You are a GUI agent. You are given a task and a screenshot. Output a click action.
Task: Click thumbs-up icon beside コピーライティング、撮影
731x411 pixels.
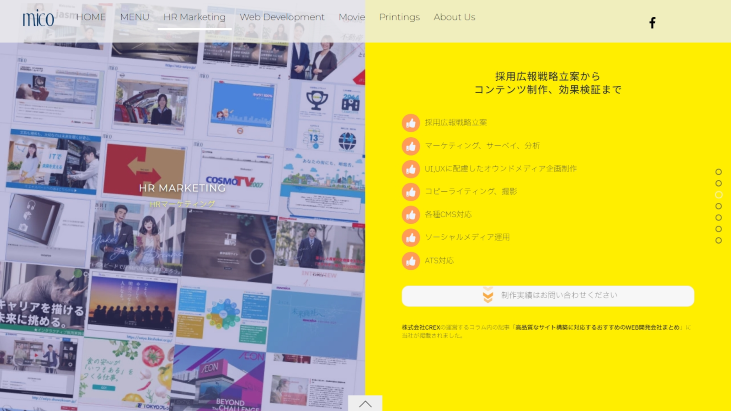pos(411,192)
